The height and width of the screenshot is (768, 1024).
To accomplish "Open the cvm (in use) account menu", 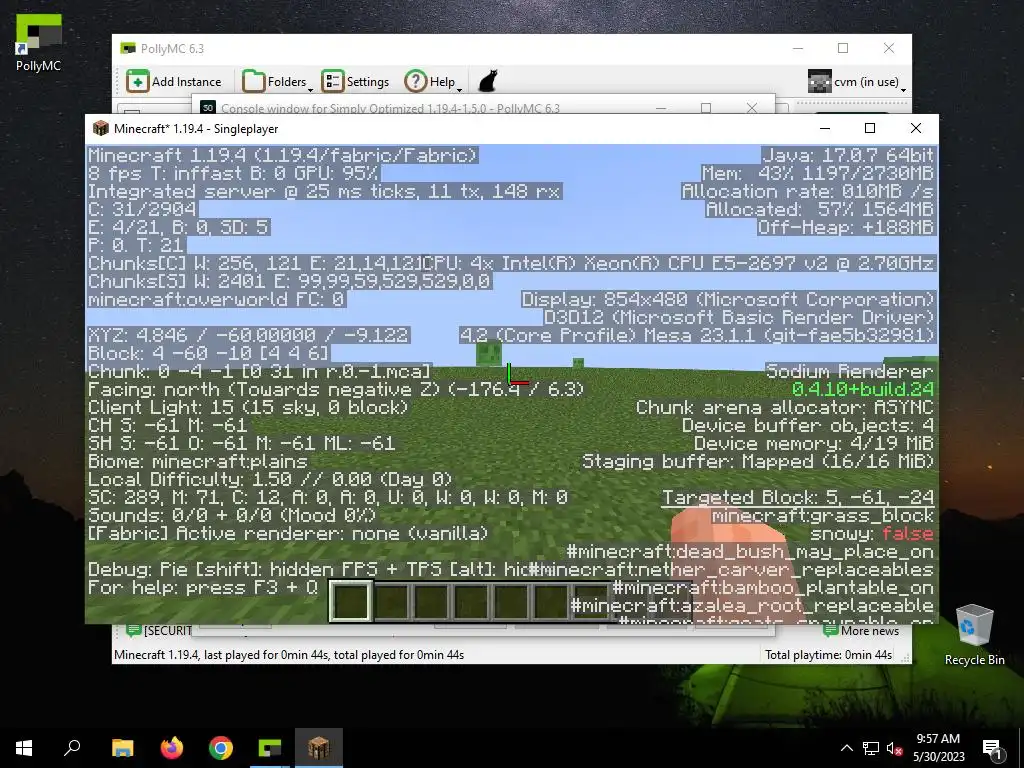I will pyautogui.click(x=857, y=82).
